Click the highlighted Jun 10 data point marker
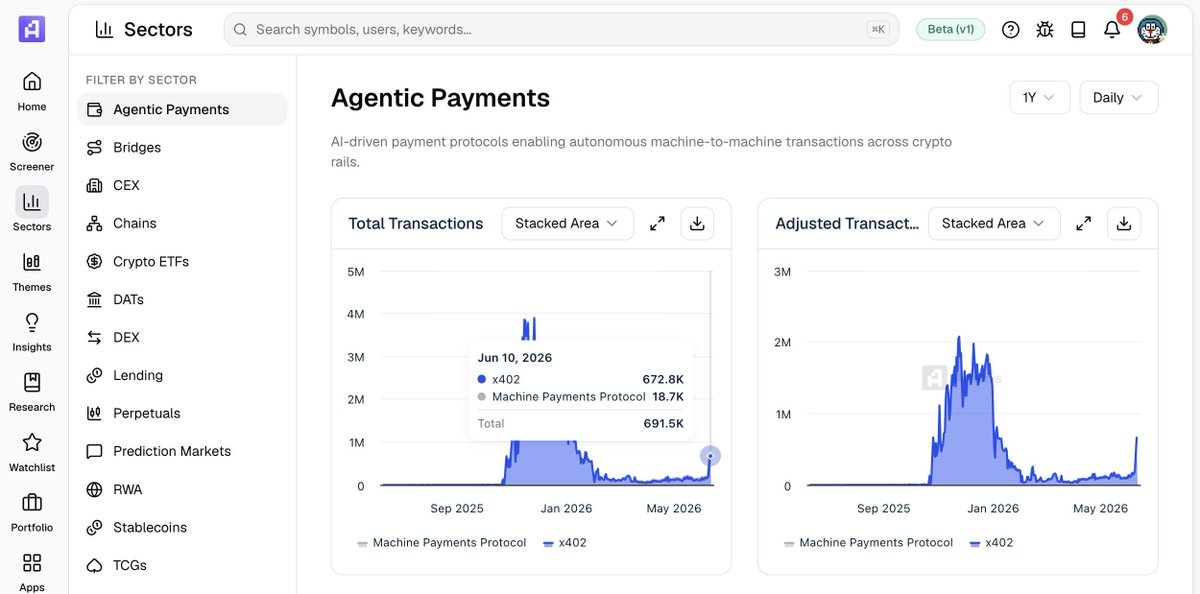The image size is (1200, 594). click(x=710, y=456)
